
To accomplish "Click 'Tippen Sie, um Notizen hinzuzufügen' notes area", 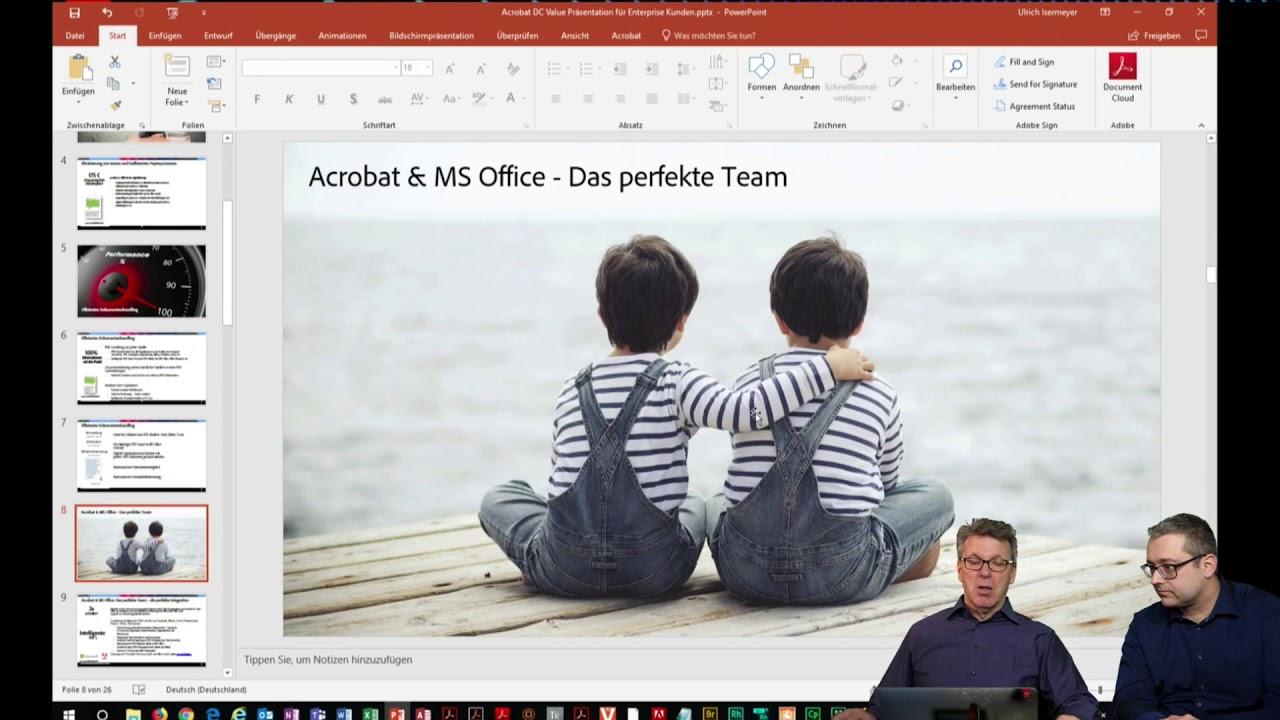I will [328, 660].
